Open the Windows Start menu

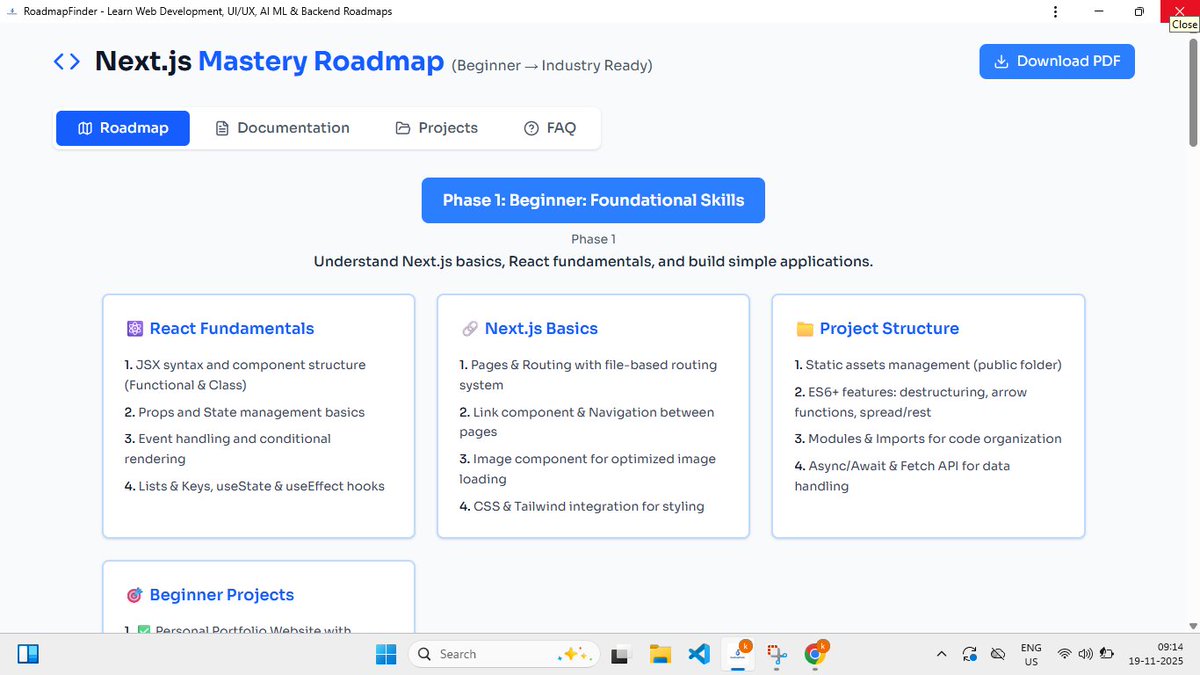click(386, 654)
